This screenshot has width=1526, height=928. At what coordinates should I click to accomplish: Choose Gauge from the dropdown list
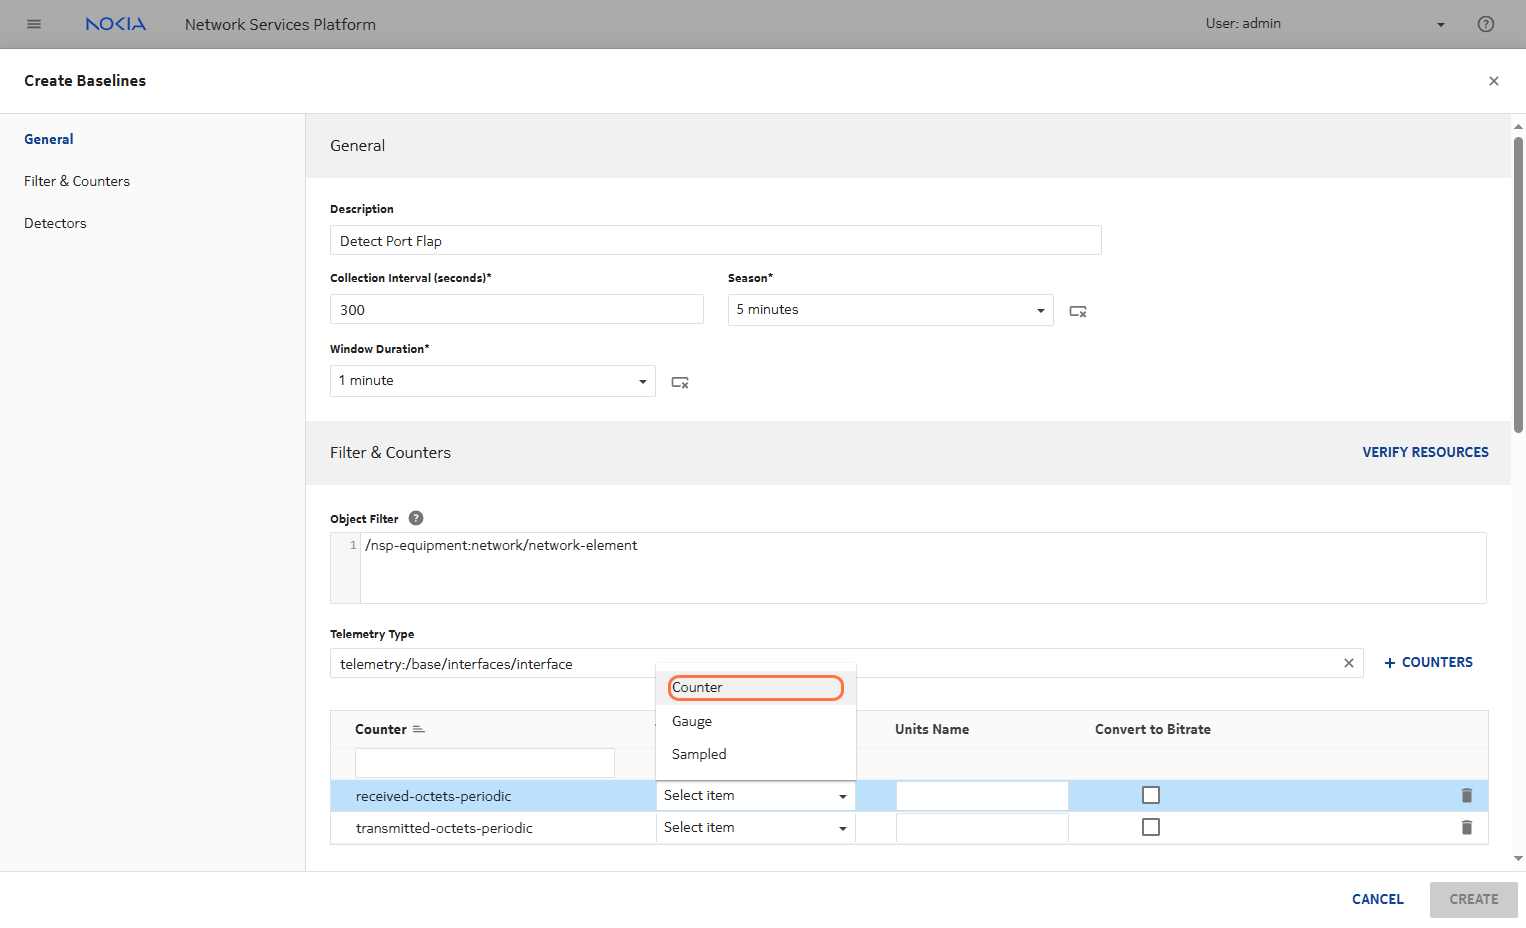click(x=692, y=721)
